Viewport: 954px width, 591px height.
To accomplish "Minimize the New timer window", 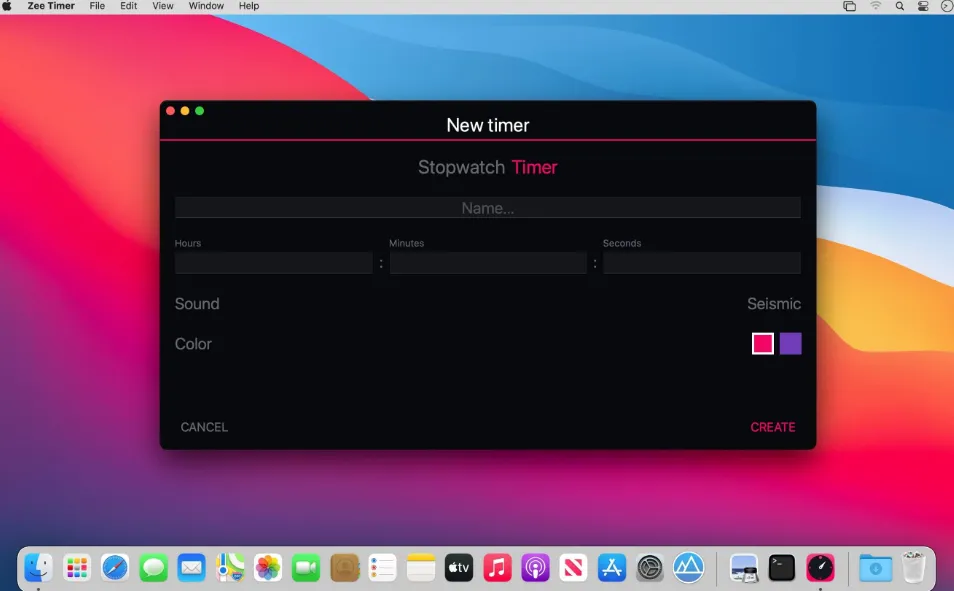I will click(185, 111).
